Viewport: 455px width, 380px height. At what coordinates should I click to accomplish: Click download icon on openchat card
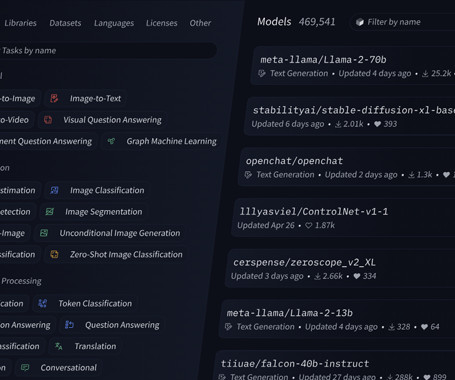412,175
